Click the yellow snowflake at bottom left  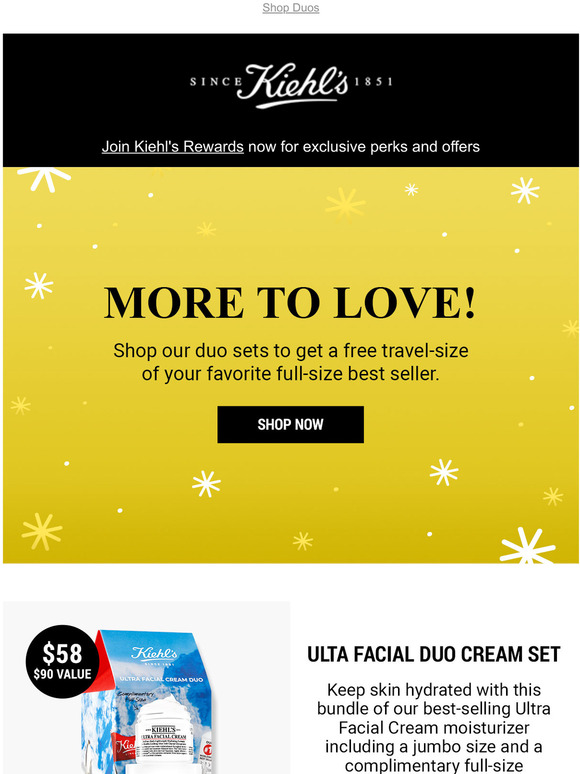click(42, 532)
